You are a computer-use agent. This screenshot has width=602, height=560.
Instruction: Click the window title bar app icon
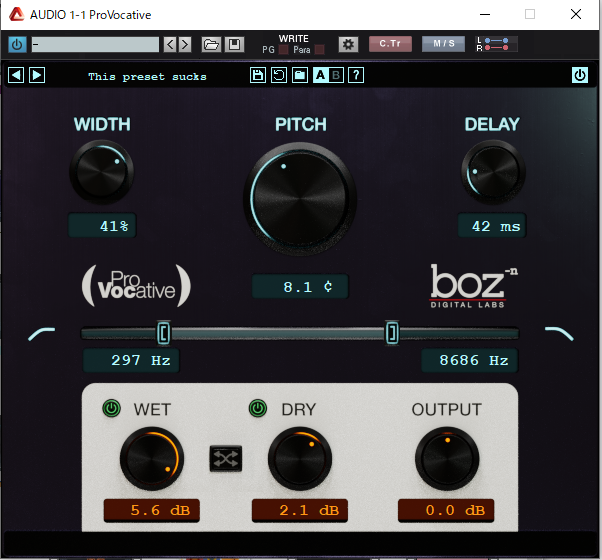click(x=17, y=15)
